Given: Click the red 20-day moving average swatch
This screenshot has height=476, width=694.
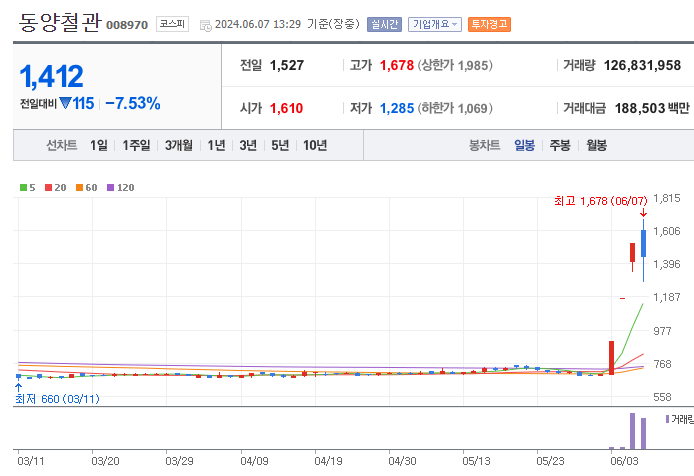Looking at the screenshot, I should (49, 188).
